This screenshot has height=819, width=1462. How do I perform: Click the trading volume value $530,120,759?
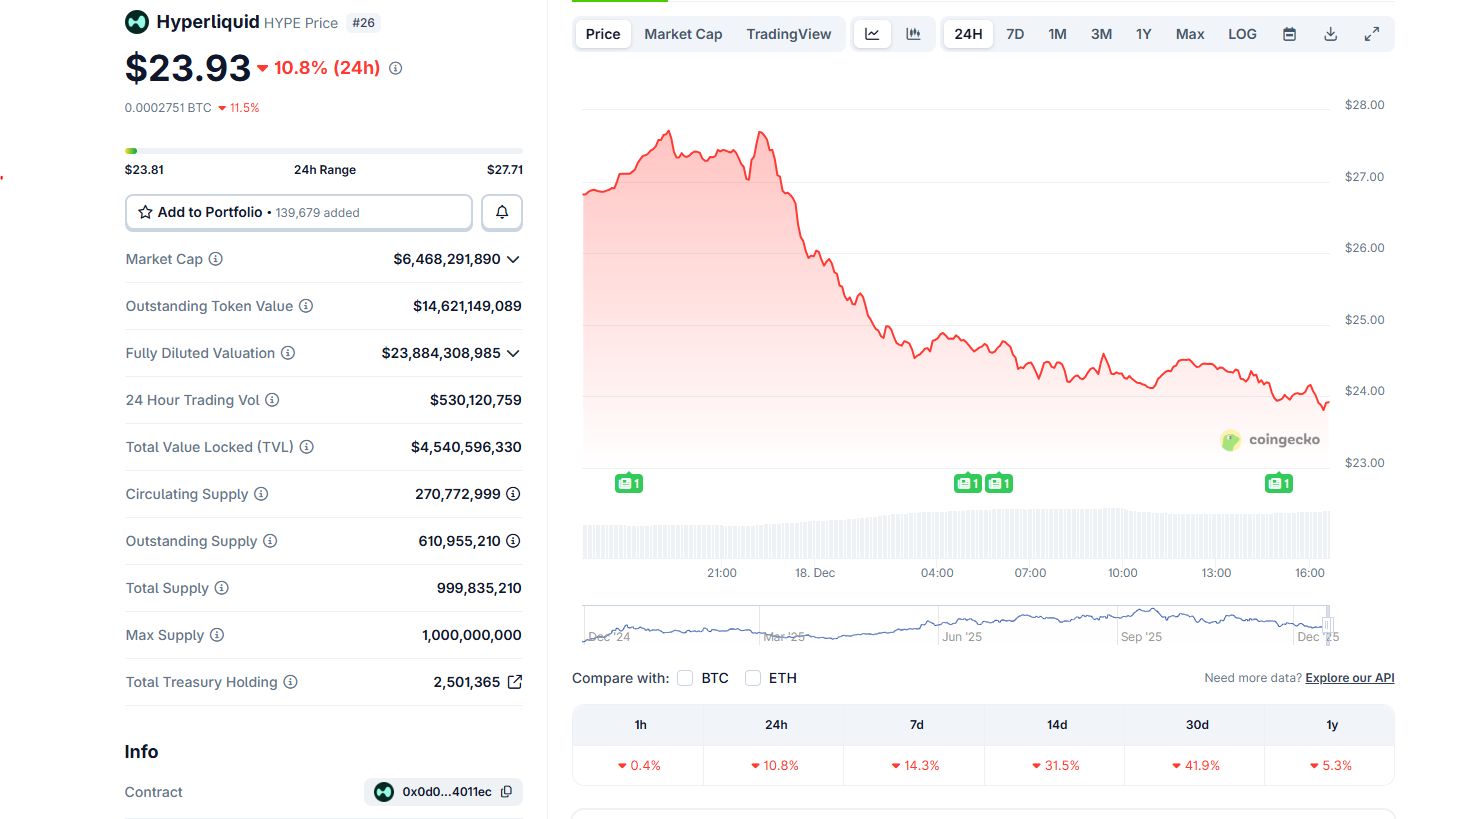coord(476,400)
